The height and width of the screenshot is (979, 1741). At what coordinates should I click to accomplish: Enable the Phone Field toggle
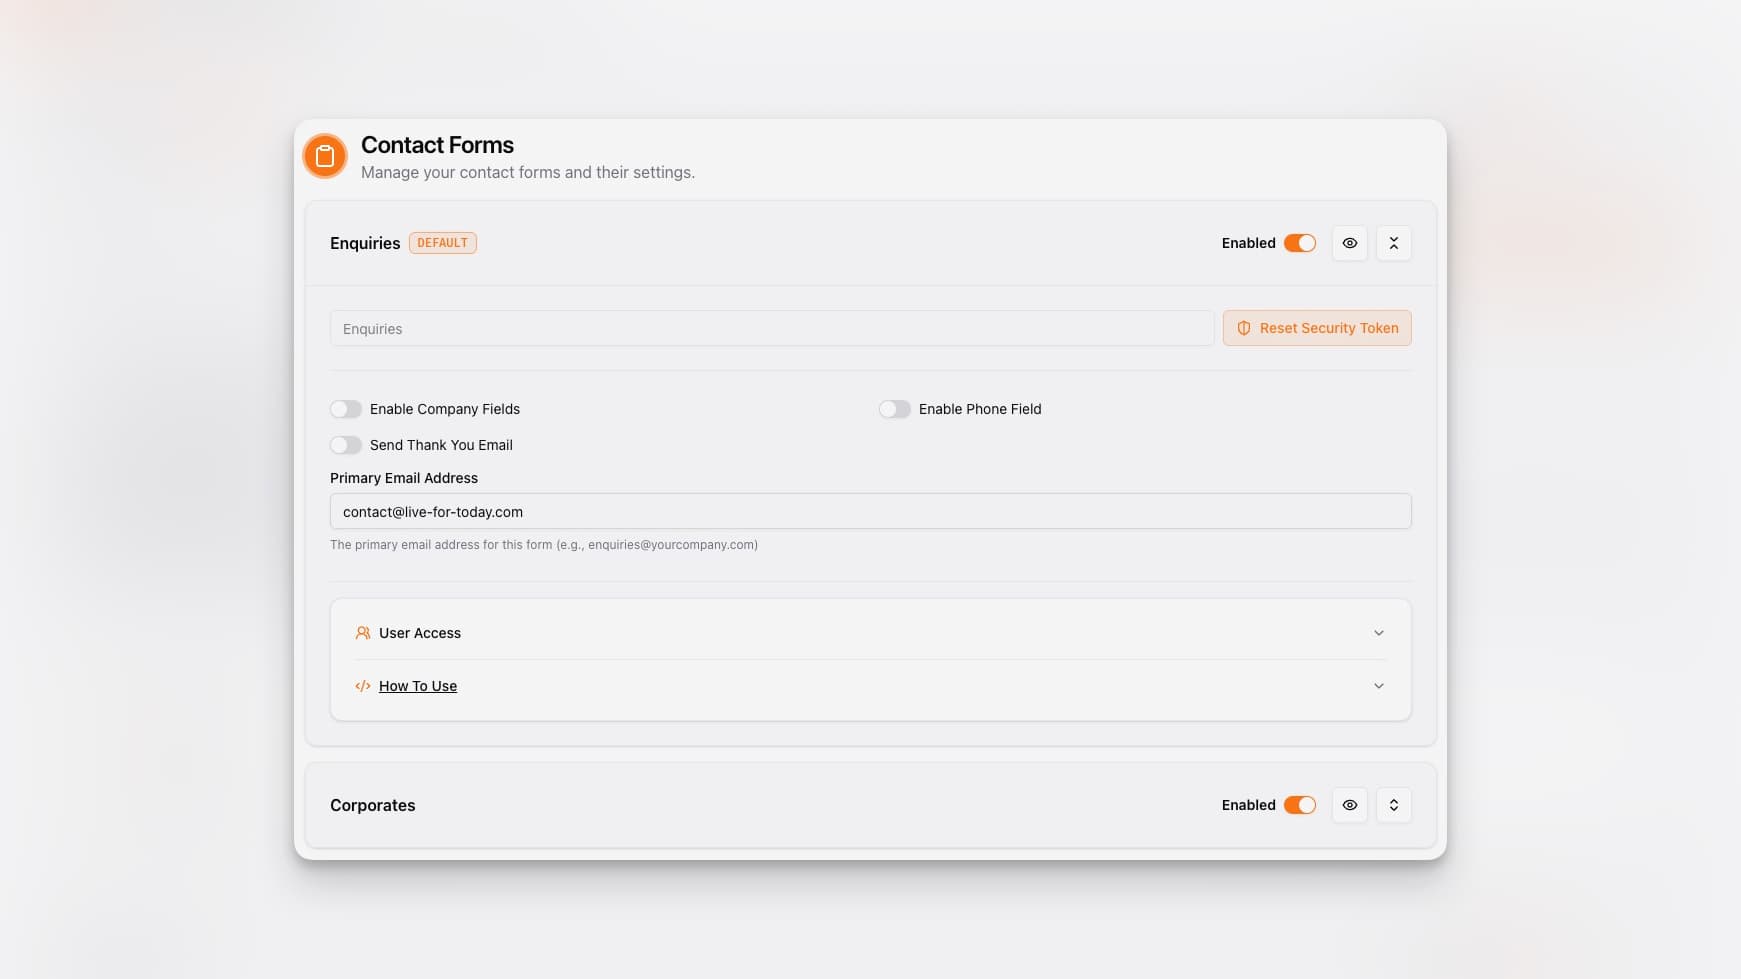click(895, 409)
